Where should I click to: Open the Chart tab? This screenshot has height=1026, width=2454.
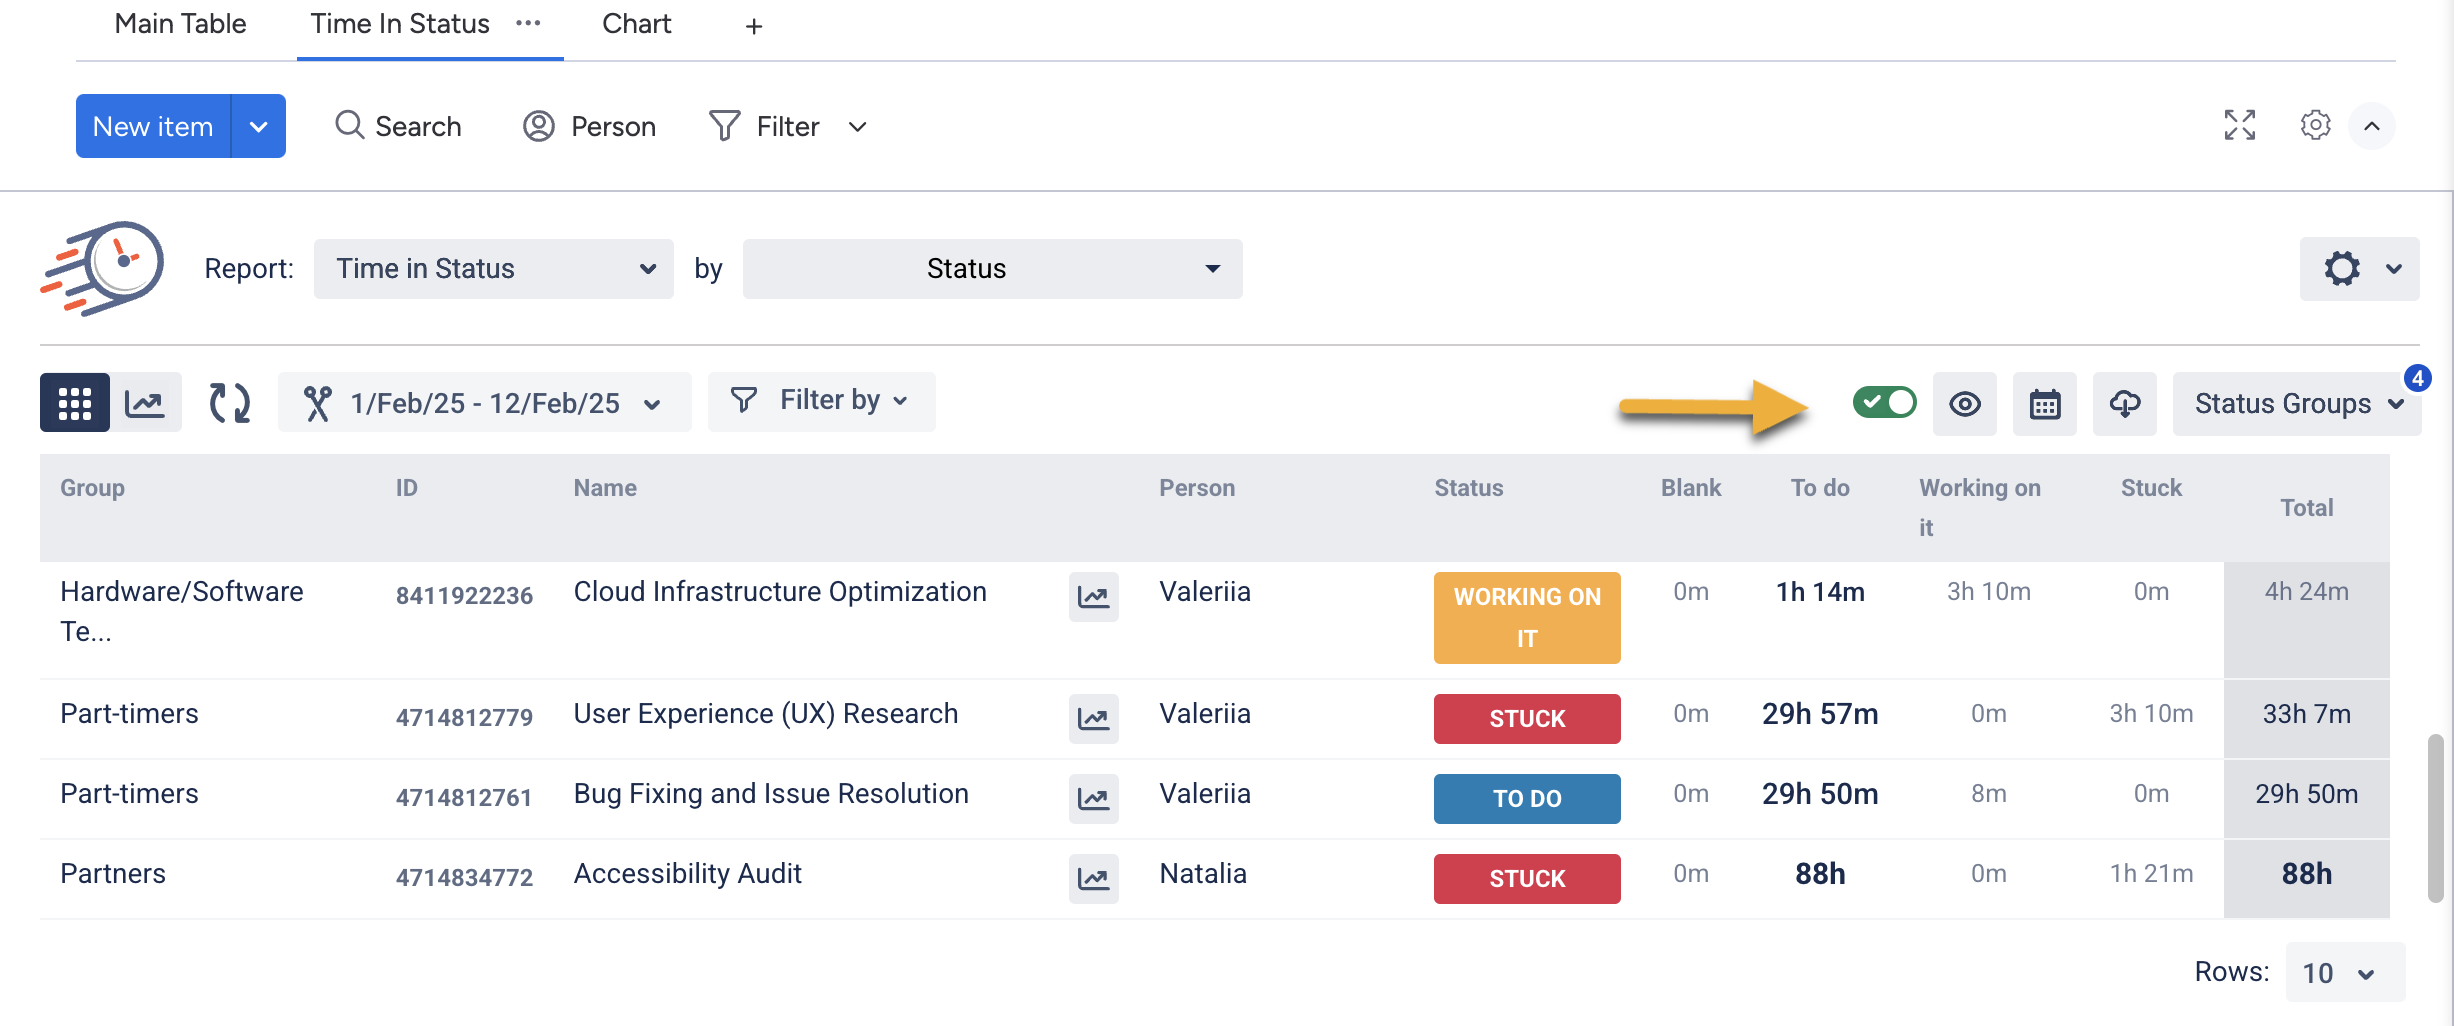pos(636,24)
